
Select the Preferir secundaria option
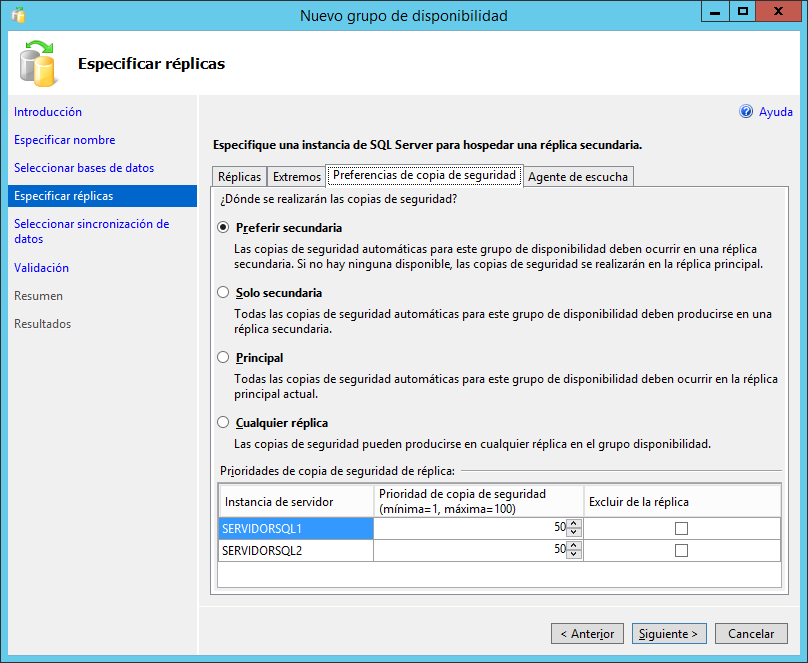click(222, 227)
